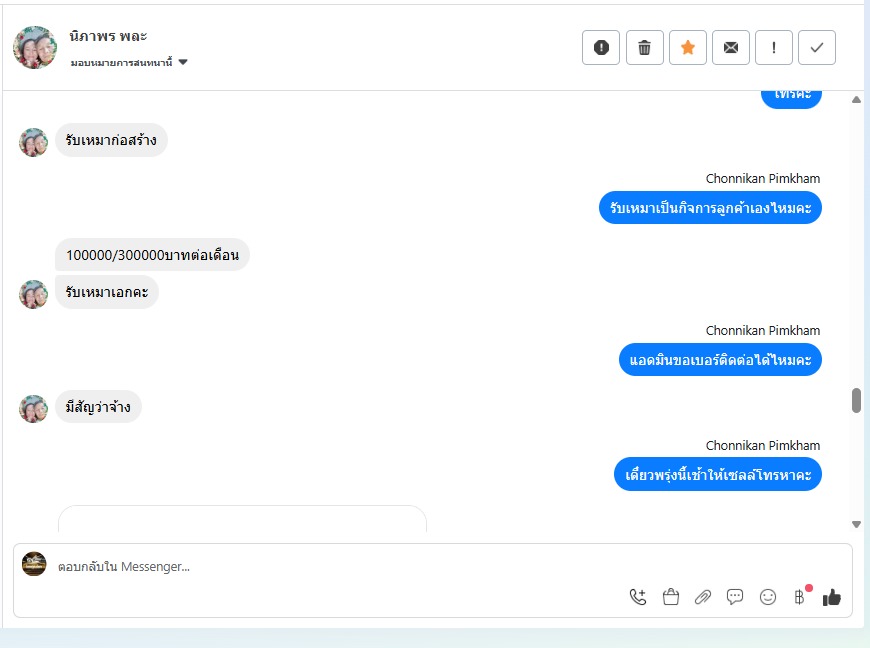Screen dimensions: 870x648
Task: Click the baht payment request icon
Action: (800, 597)
